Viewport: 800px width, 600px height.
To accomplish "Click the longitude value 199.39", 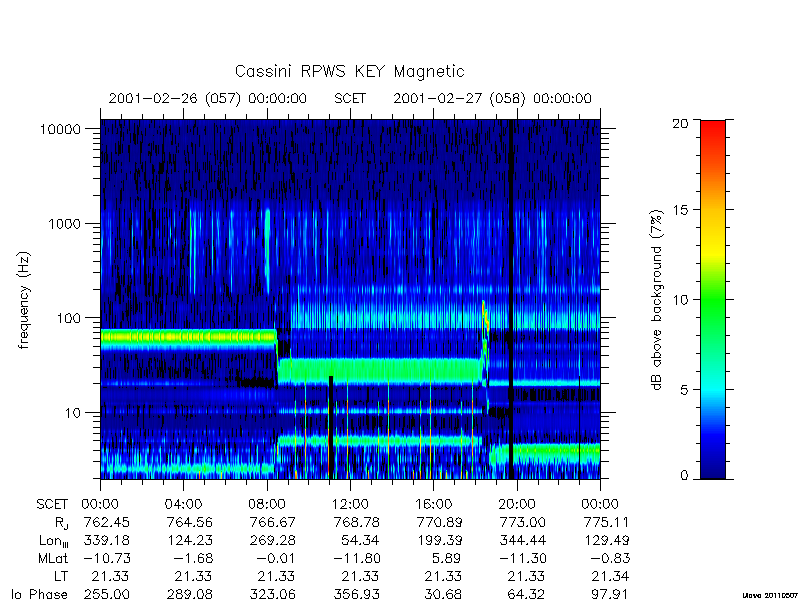I will point(440,541).
